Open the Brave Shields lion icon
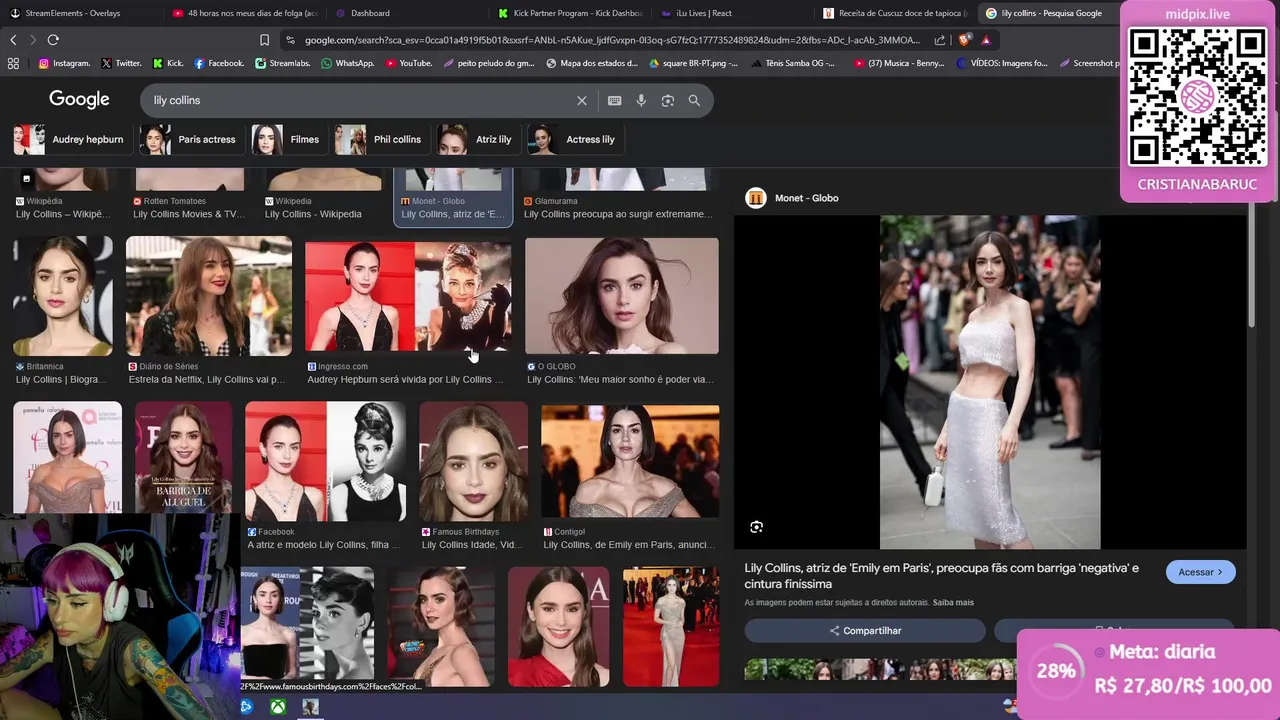 click(x=964, y=40)
